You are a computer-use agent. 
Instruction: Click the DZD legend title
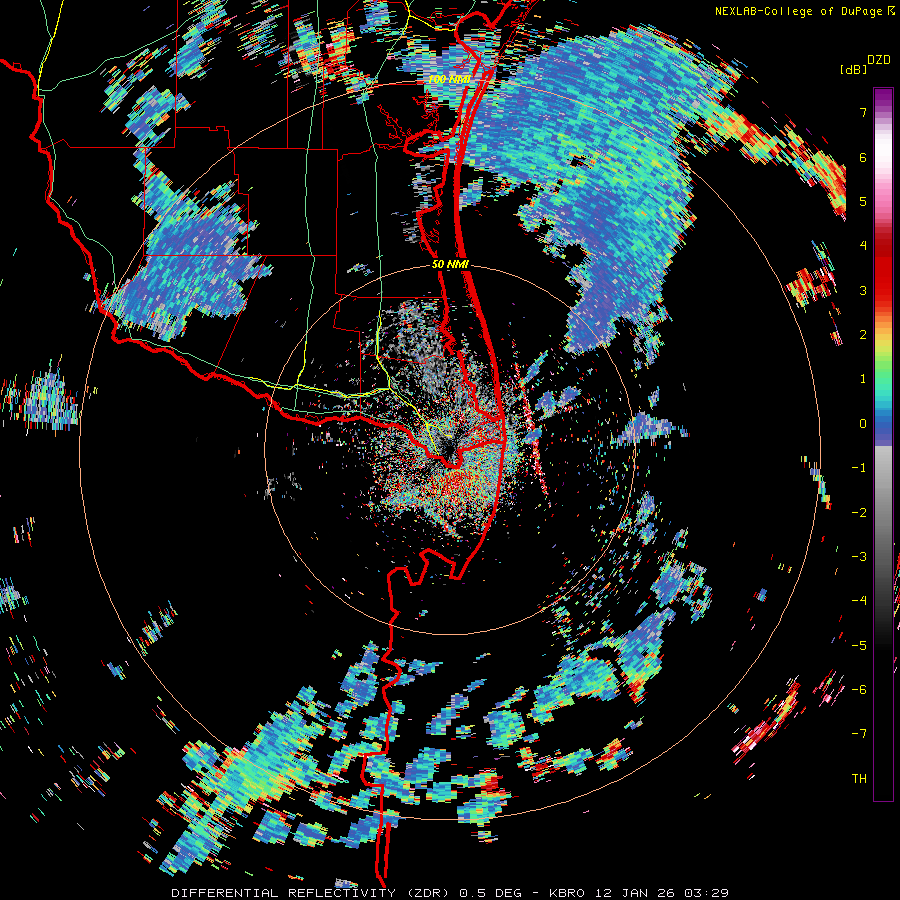tap(879, 60)
